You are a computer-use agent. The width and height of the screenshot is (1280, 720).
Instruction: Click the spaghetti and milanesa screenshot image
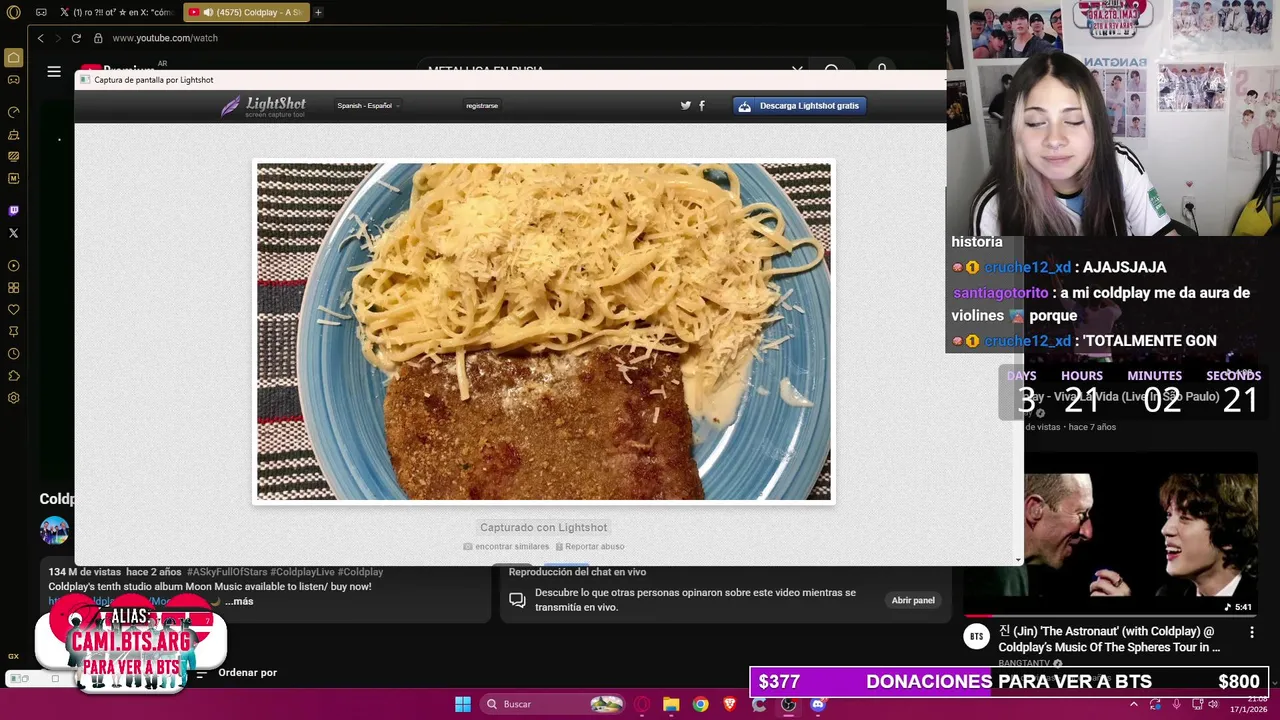tap(544, 331)
